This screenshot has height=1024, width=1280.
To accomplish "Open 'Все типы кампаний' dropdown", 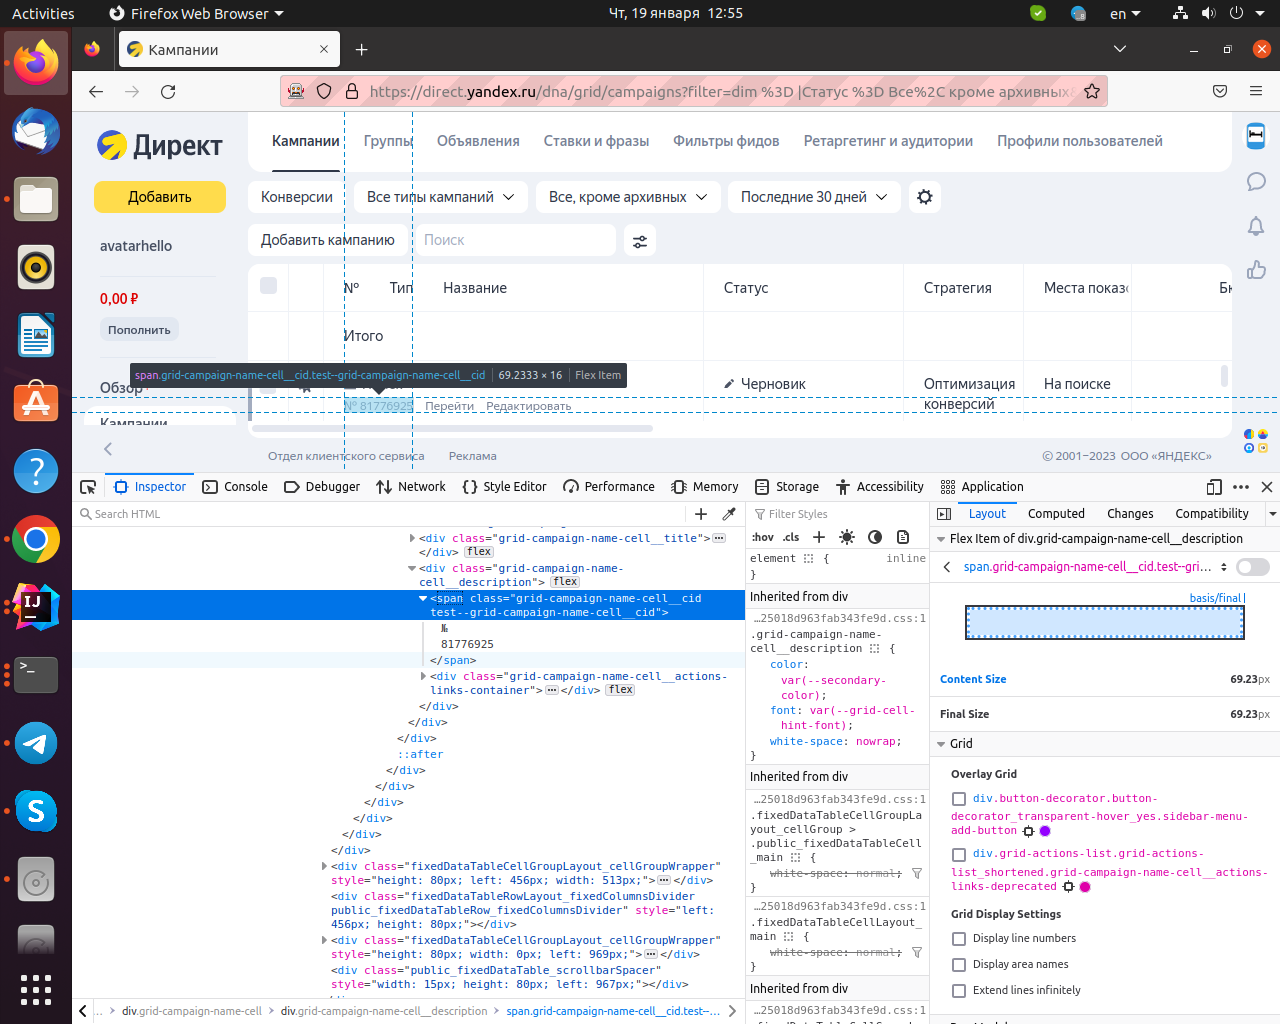I will tap(440, 197).
